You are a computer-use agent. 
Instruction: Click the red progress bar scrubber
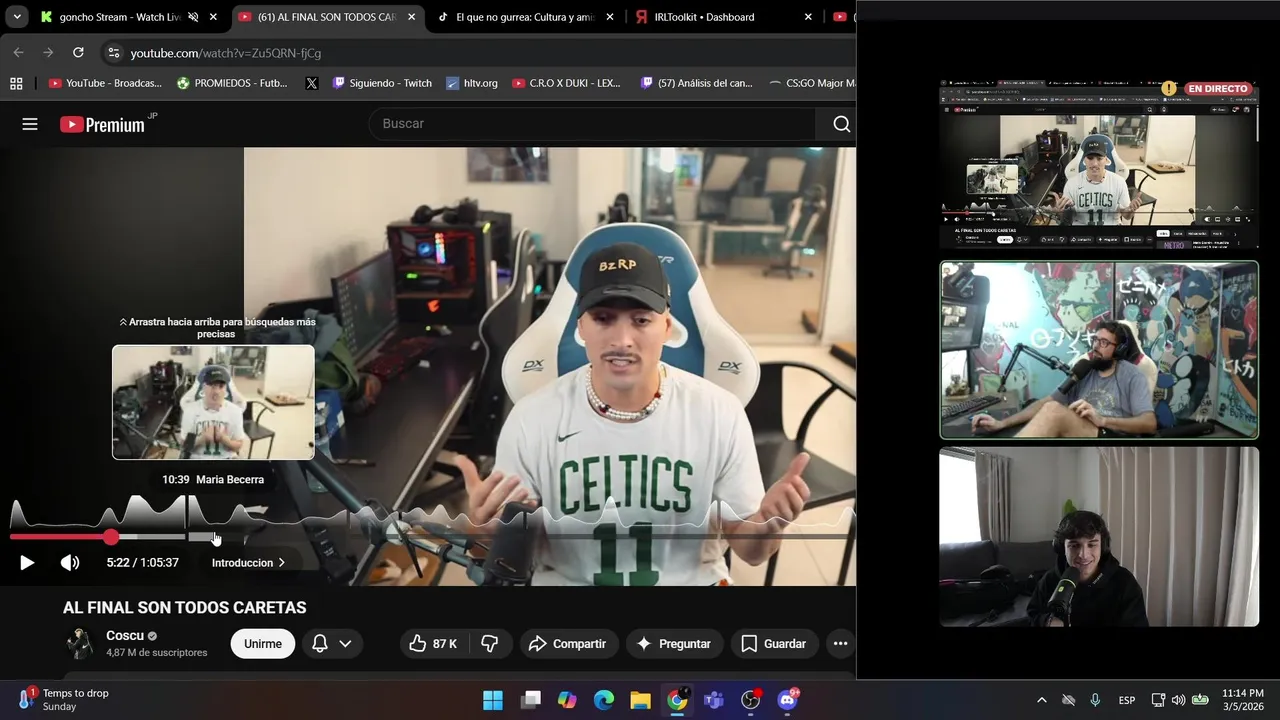click(x=111, y=537)
